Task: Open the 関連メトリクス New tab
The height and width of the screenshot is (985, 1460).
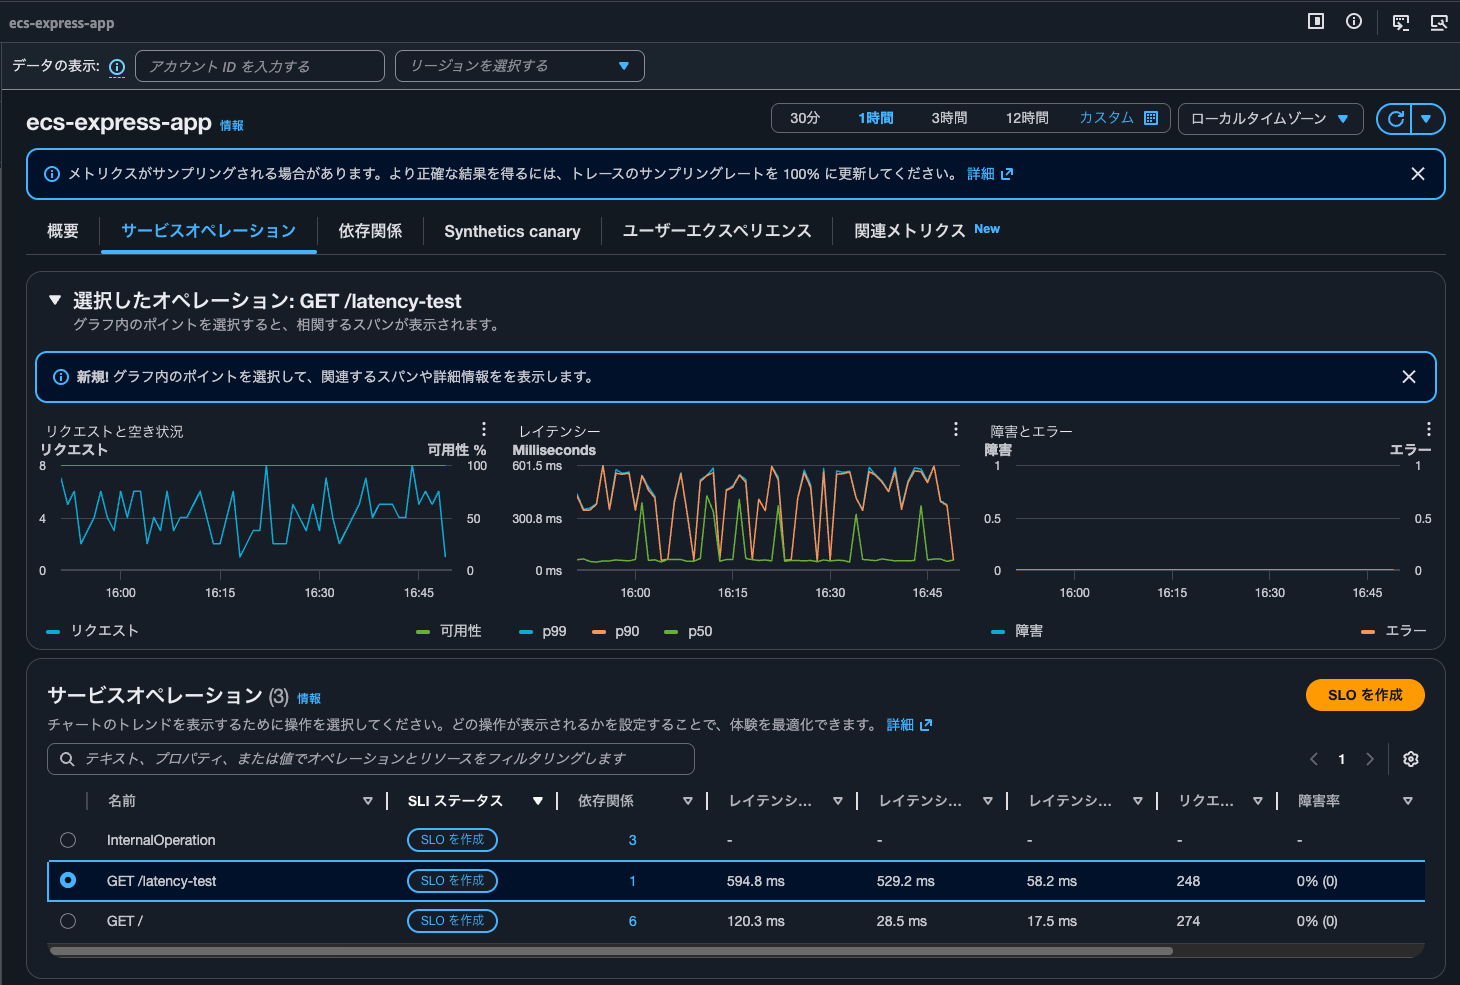Action: point(908,230)
